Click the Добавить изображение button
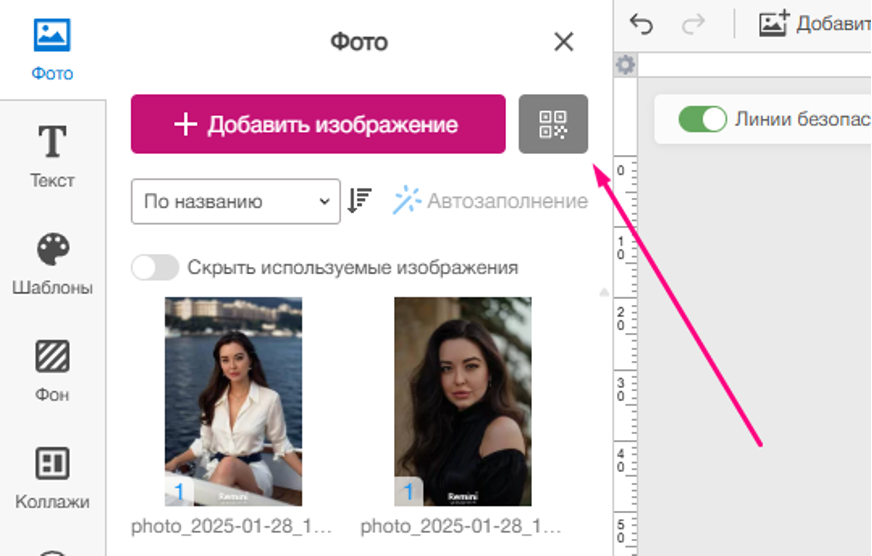This screenshot has width=872, height=556. coord(318,124)
